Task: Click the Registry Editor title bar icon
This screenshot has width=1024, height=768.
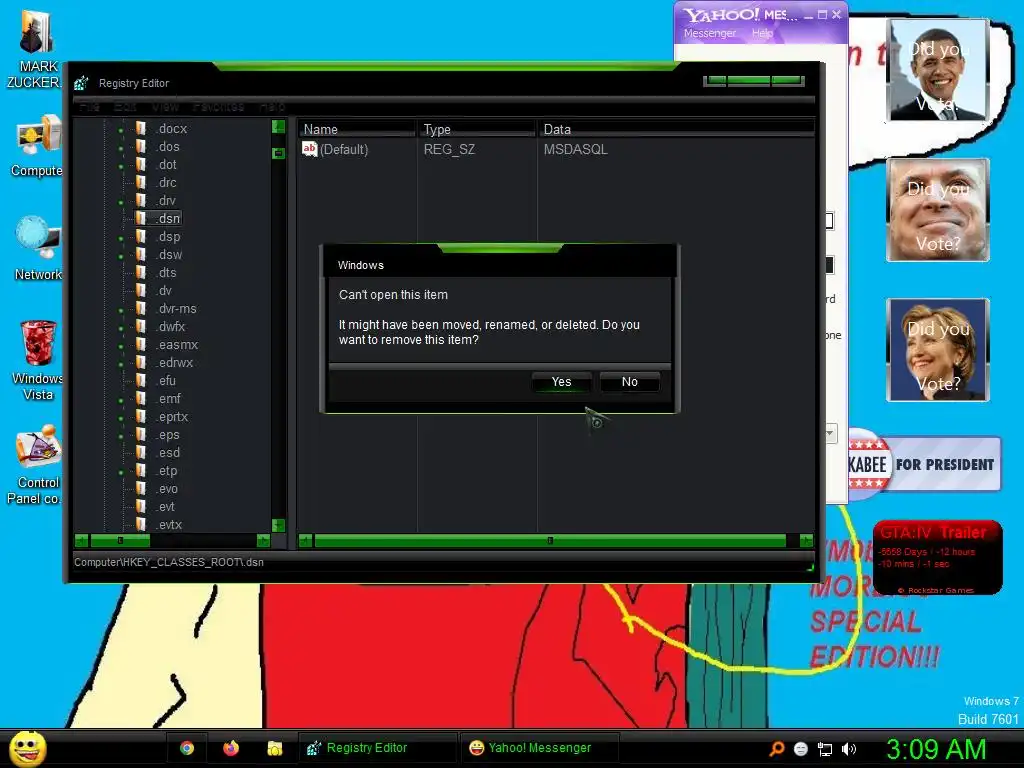Action: 81,83
